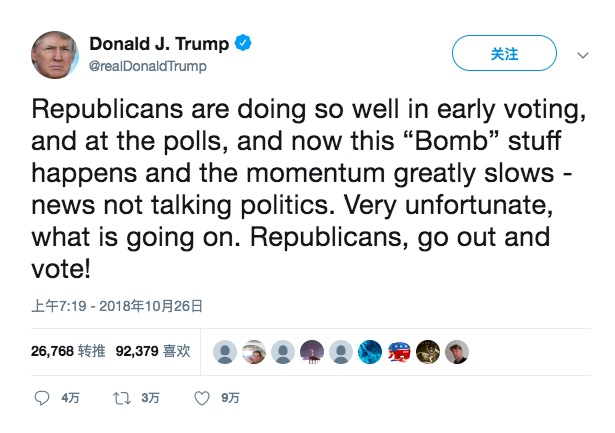This screenshot has width=615, height=433.
Task: View the 26,768 转推 retweets list
Action: [67, 351]
